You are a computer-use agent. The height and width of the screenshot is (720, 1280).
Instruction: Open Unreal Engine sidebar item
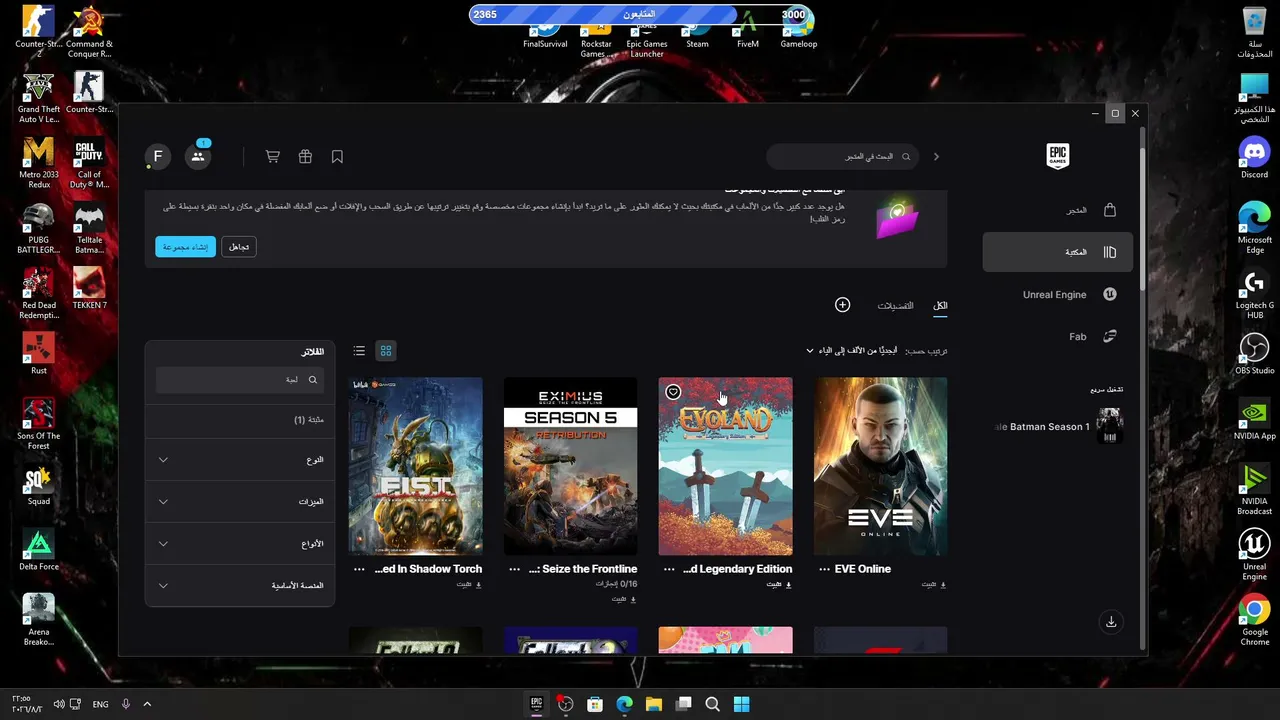1058,295
